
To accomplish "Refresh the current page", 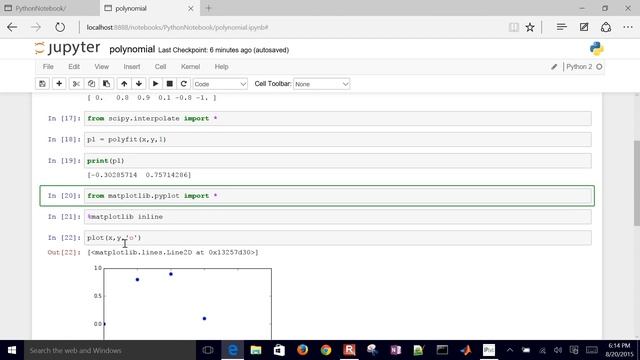I will pos(60,27).
